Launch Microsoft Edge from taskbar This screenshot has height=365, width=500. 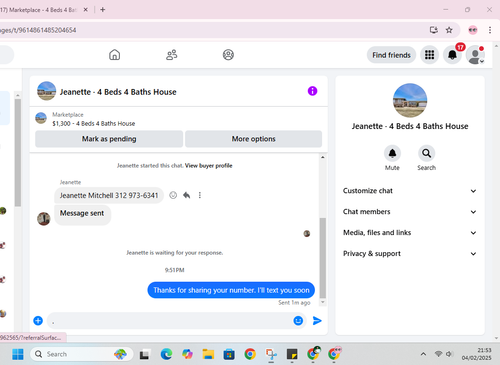pos(166,354)
